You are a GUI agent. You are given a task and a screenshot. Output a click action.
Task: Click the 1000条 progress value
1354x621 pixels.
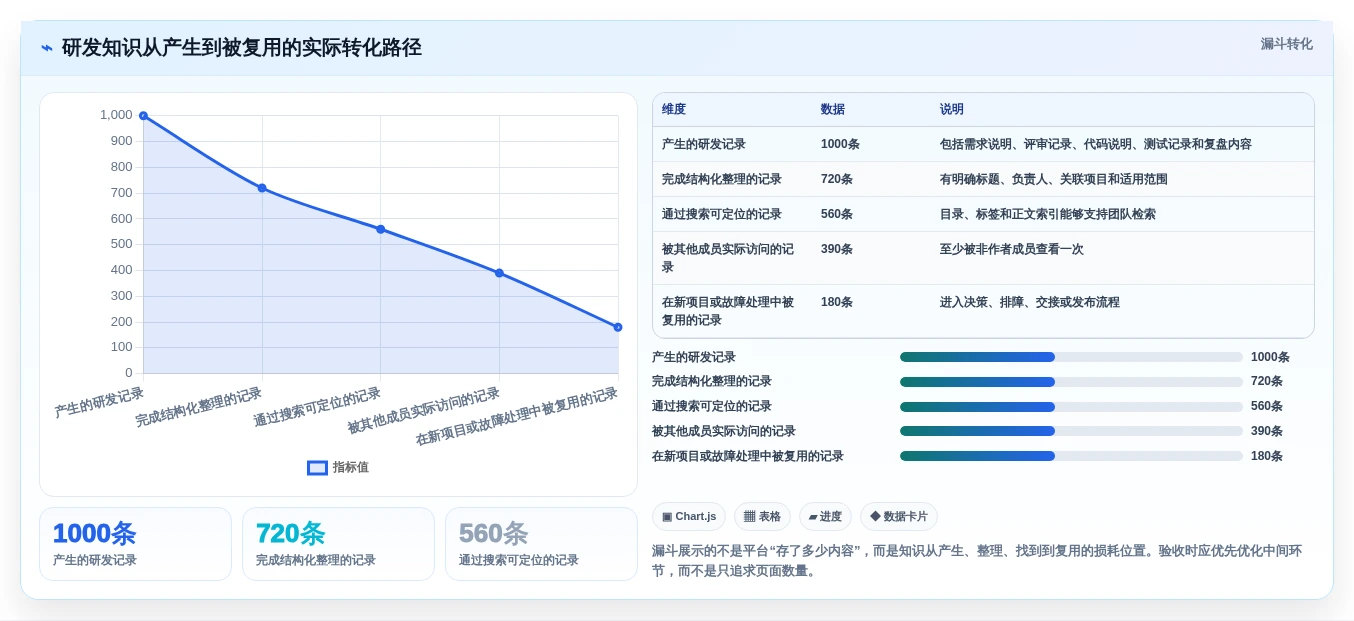[x=1270, y=357]
